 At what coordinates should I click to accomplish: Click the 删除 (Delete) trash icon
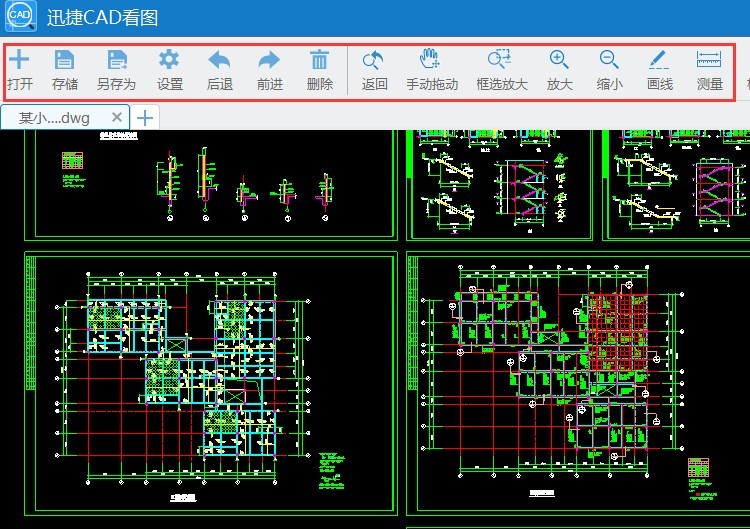(x=320, y=61)
